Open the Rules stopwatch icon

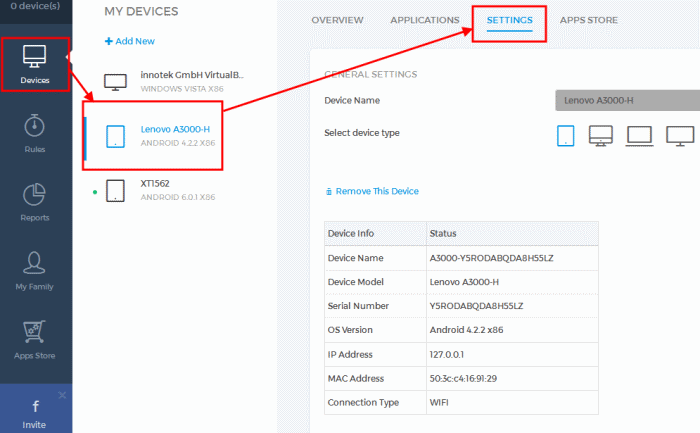34,125
